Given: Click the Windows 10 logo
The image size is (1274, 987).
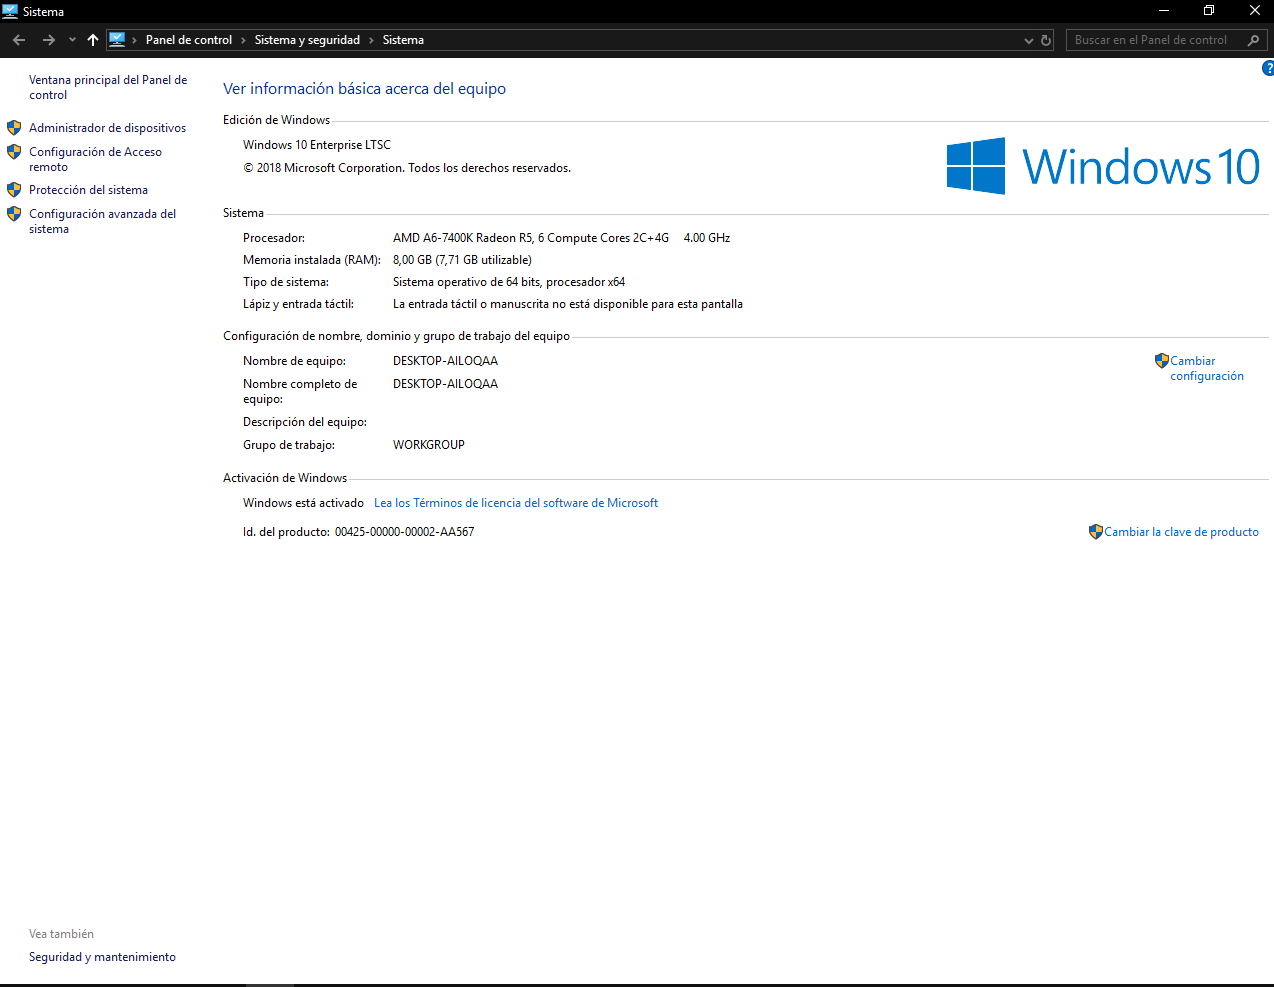Looking at the screenshot, I should coord(1103,166).
